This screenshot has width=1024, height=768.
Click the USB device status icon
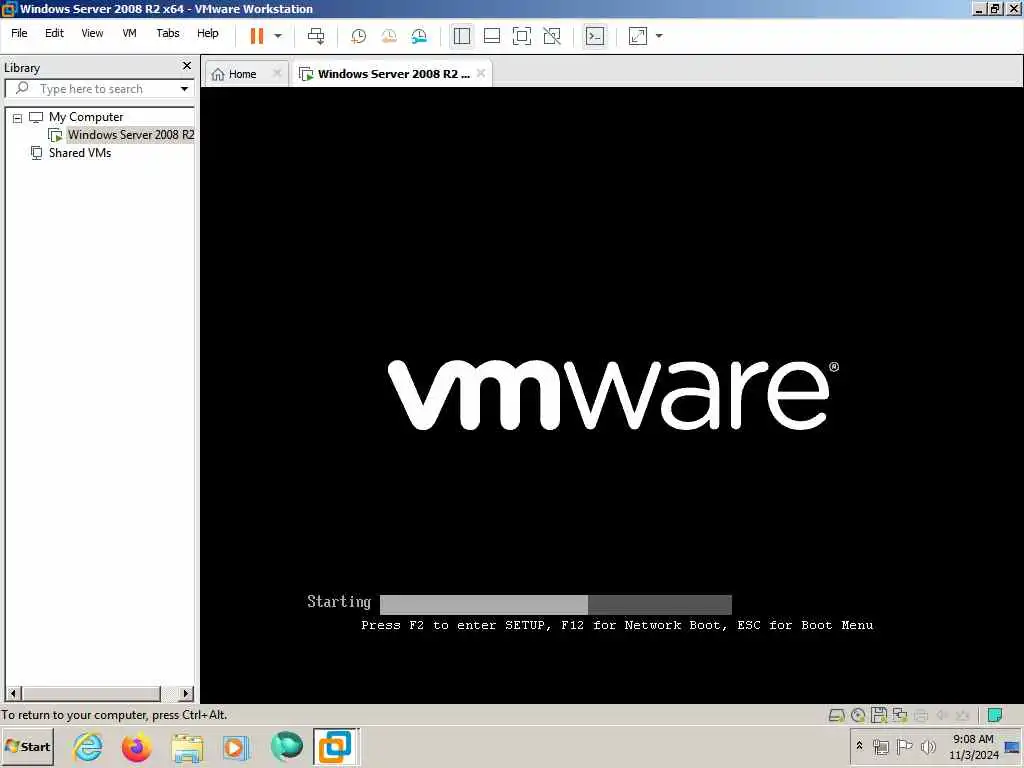click(963, 715)
